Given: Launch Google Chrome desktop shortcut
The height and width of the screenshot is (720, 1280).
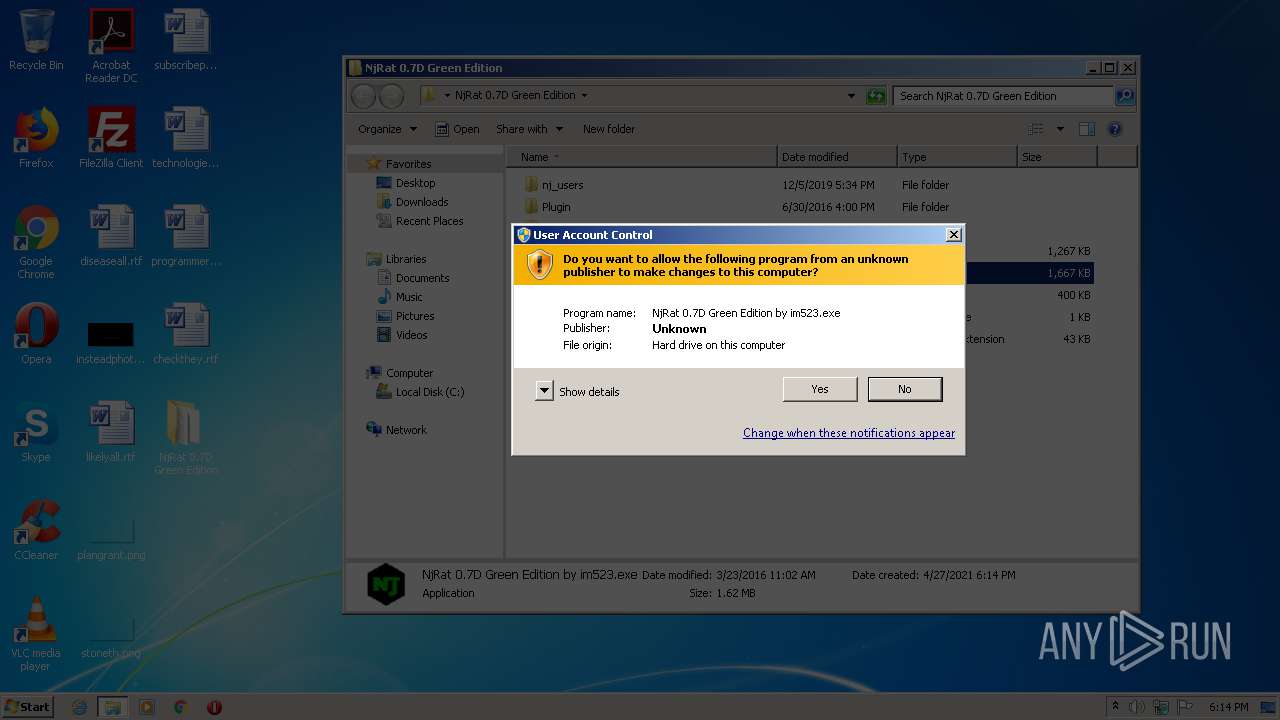Looking at the screenshot, I should pos(36,242).
